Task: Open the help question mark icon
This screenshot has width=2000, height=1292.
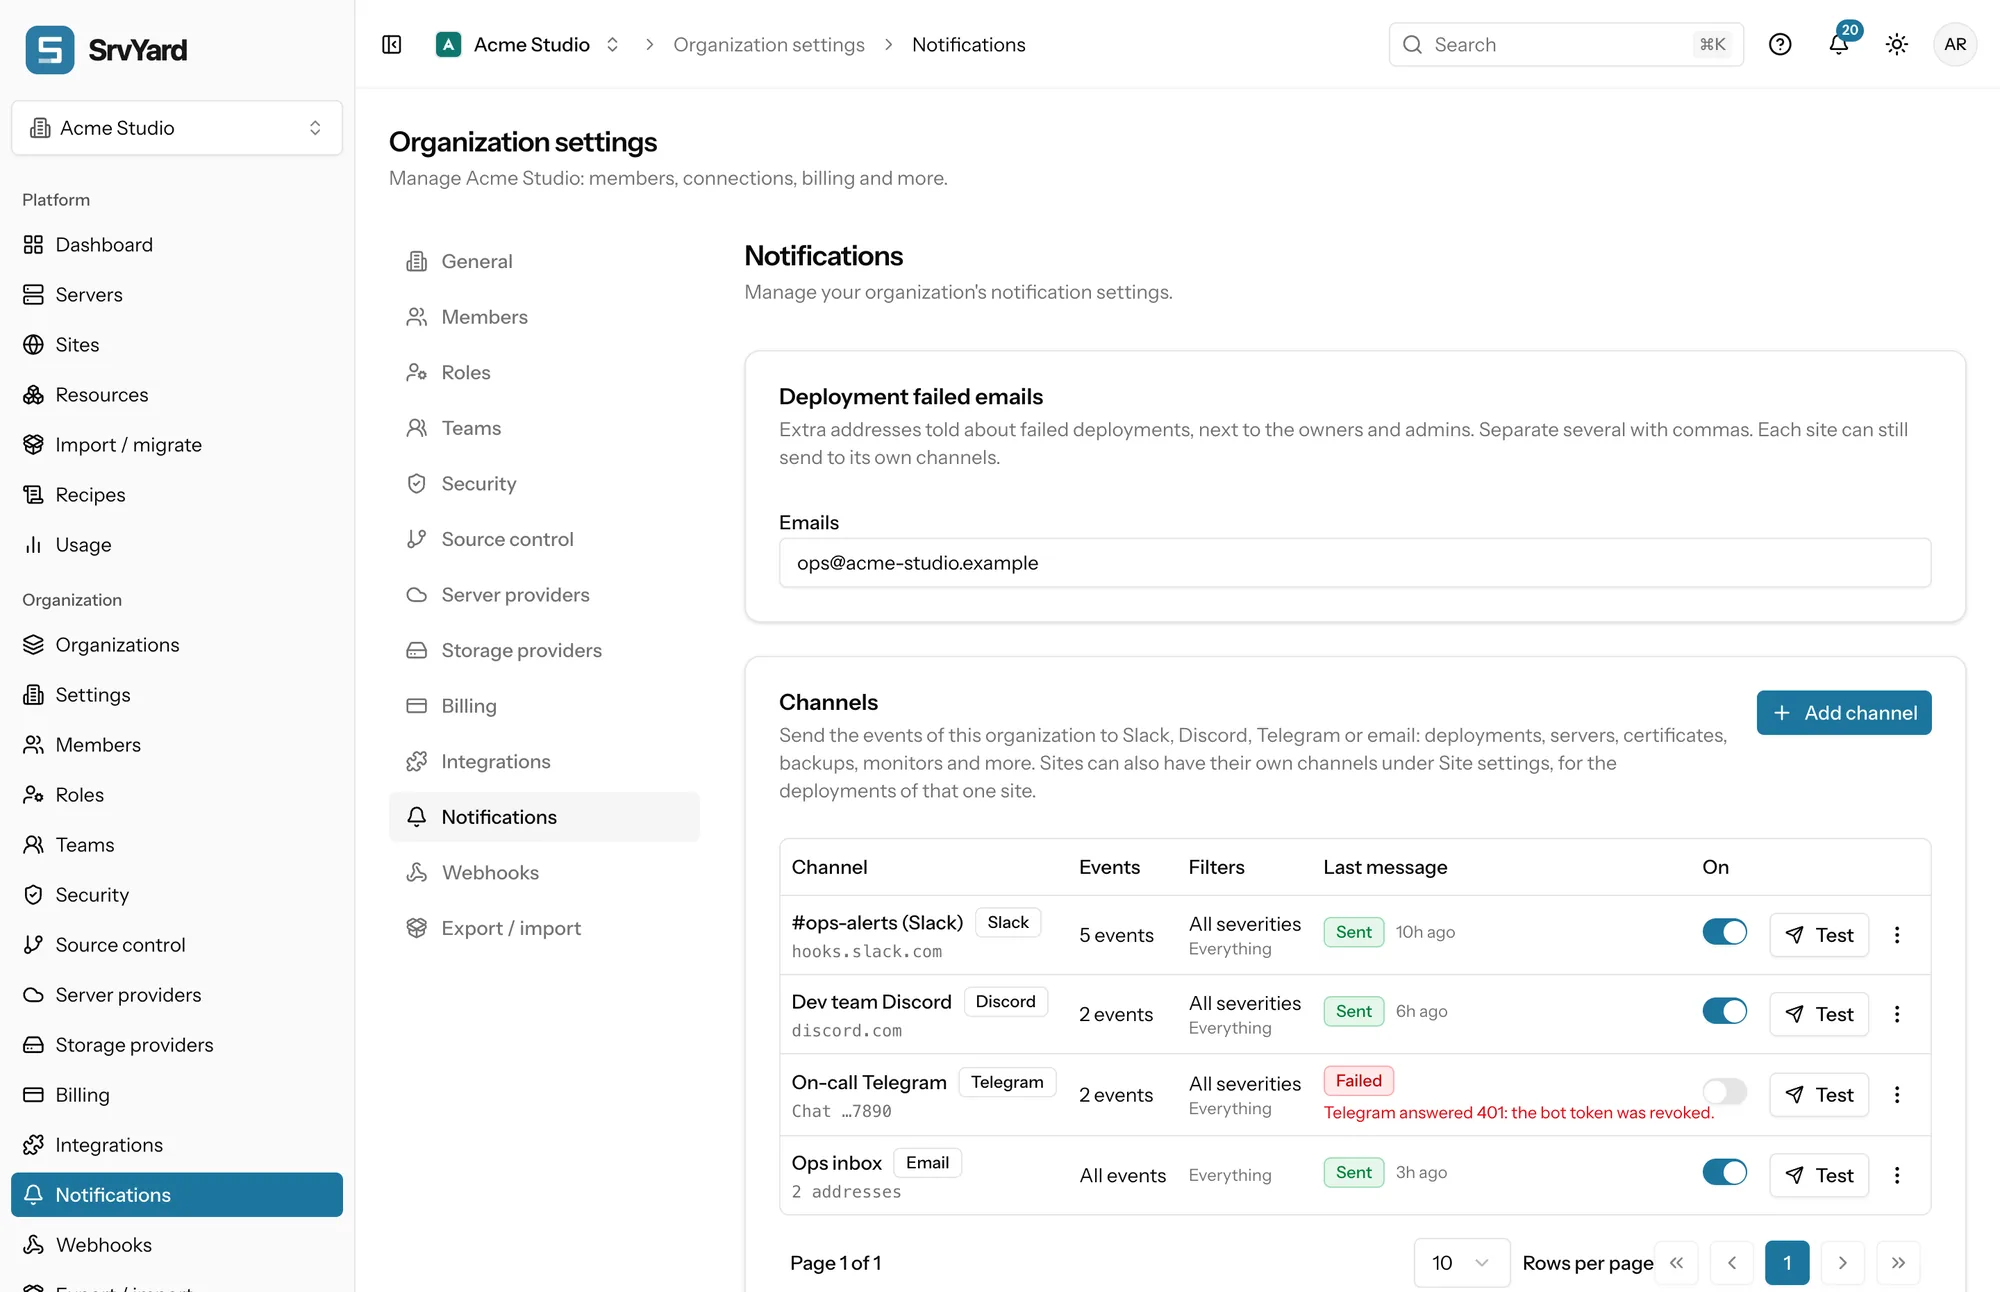Action: (1780, 45)
